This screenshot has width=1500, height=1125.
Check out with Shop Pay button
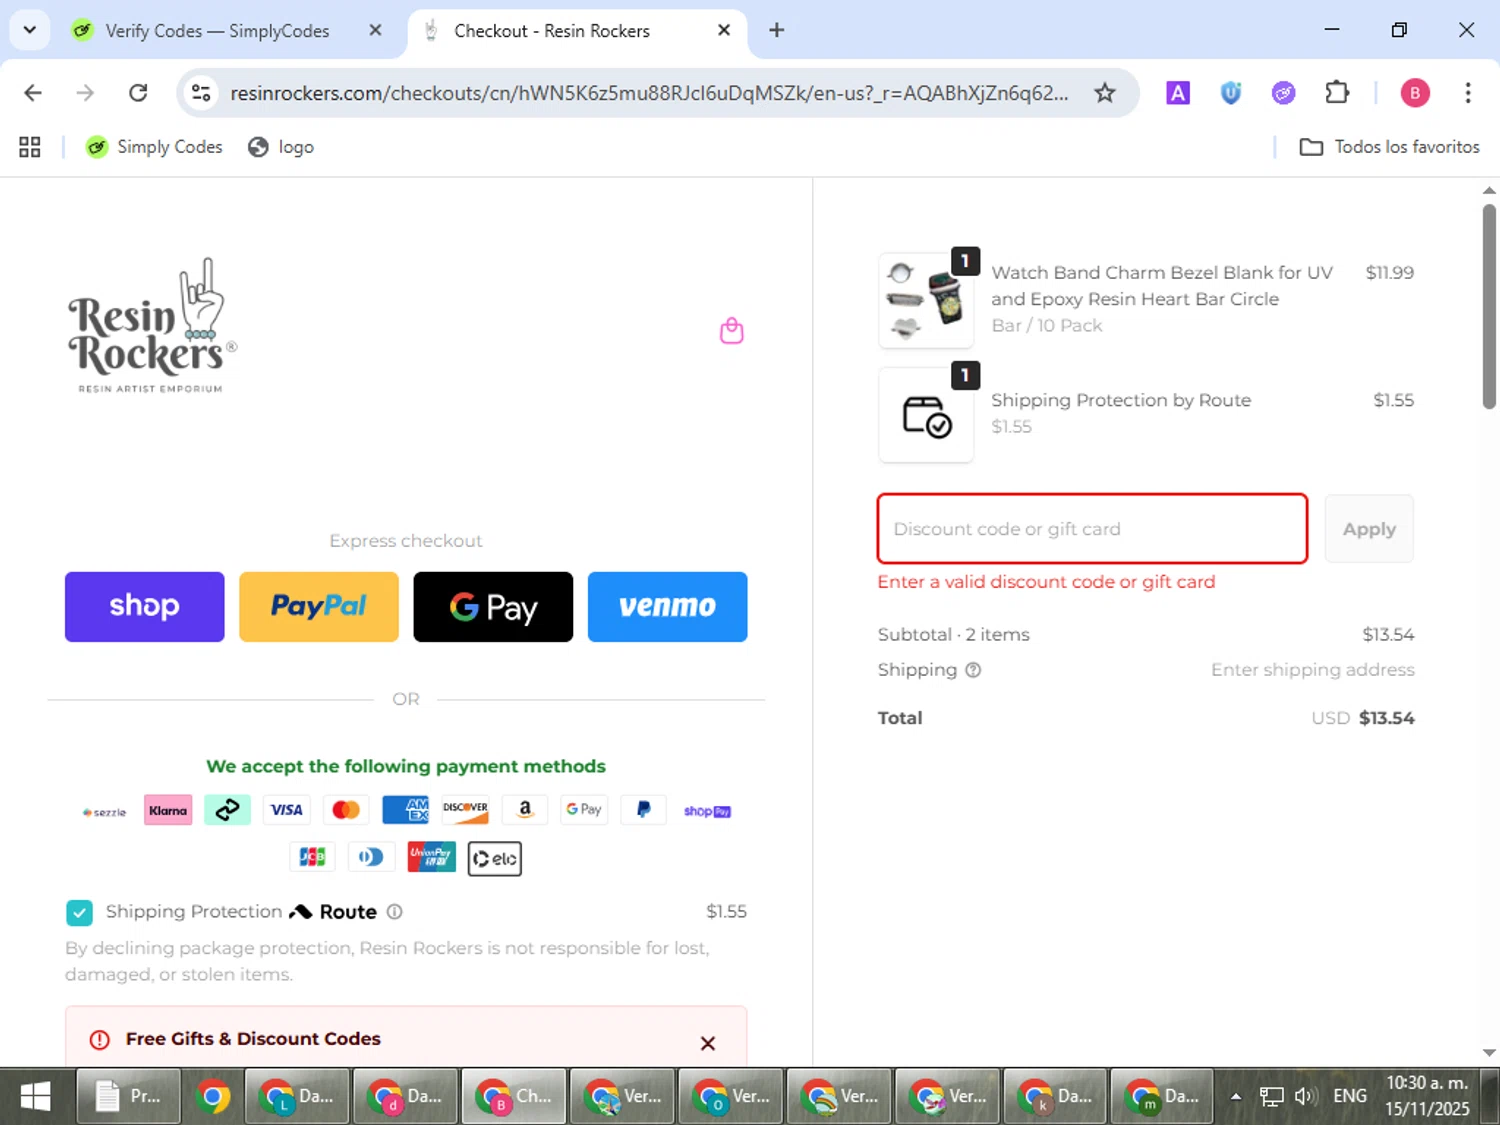(145, 607)
